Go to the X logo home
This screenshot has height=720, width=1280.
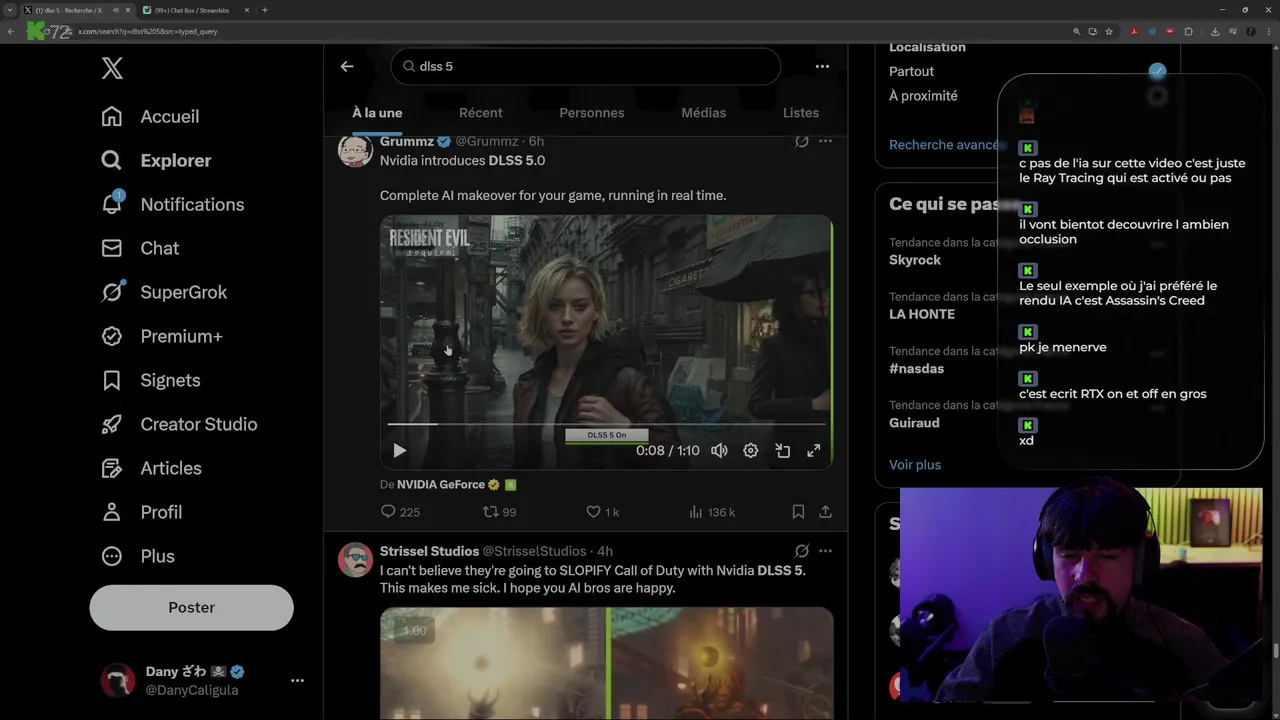112,68
